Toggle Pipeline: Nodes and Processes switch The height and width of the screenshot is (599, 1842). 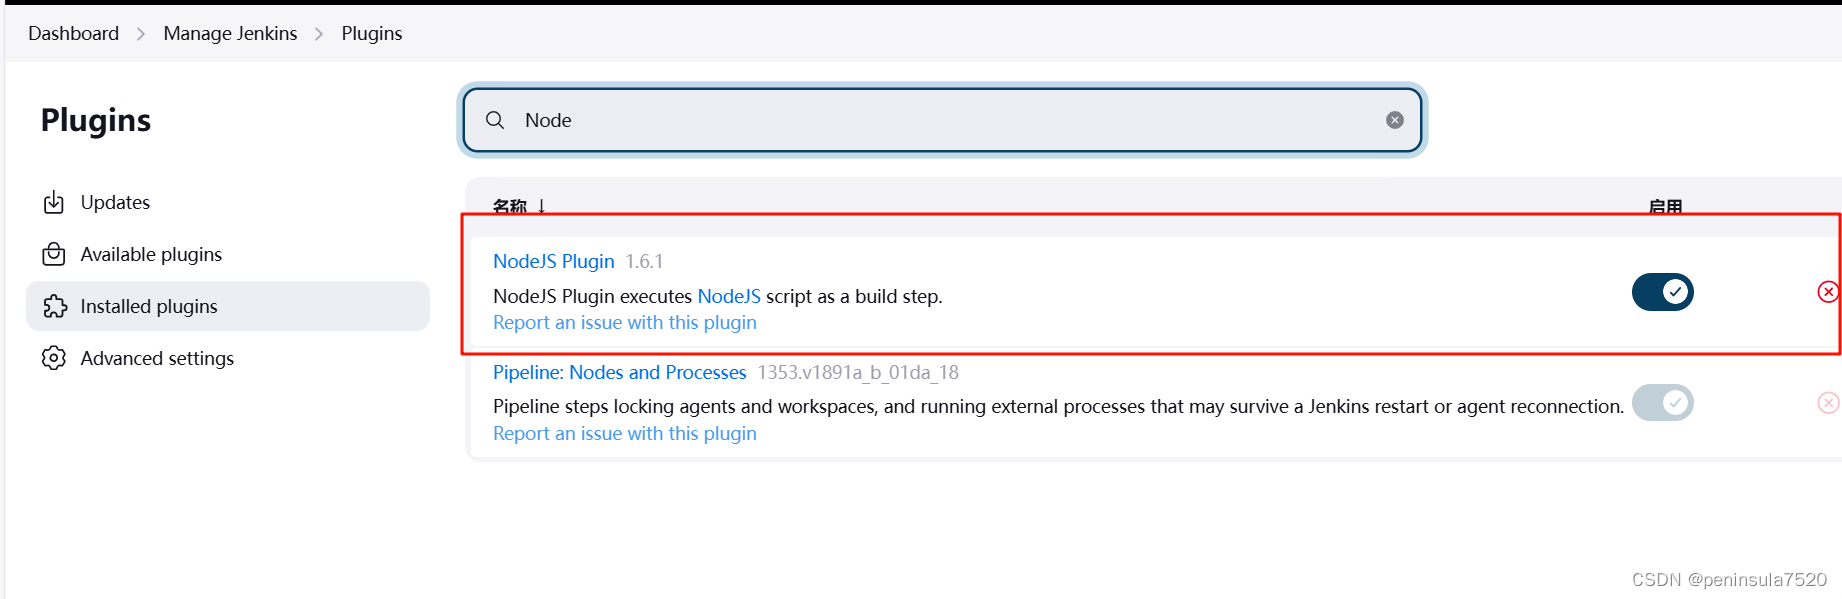(1663, 403)
